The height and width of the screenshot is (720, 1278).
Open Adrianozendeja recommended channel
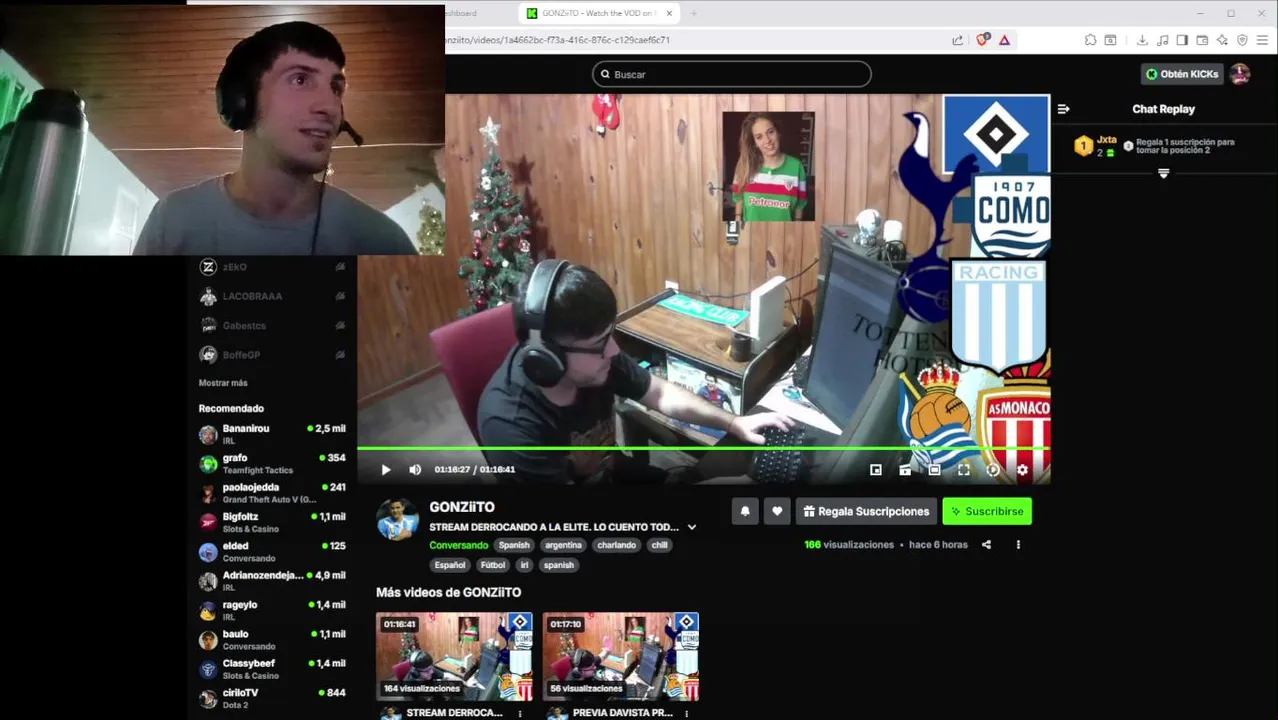click(x=272, y=581)
